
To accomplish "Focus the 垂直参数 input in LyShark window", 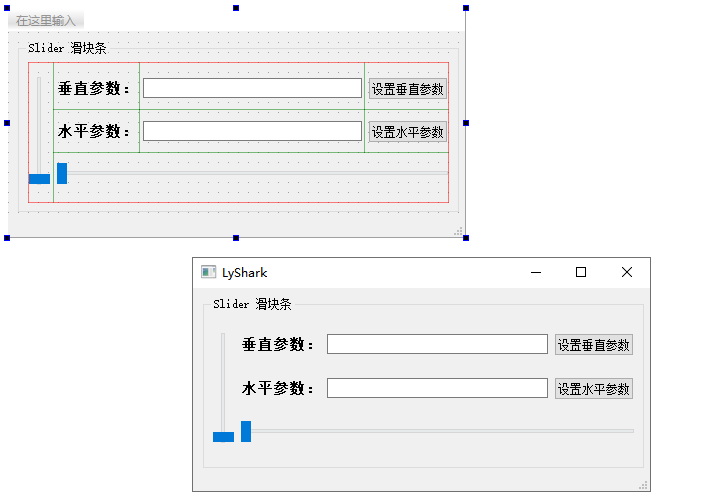I will point(437,344).
